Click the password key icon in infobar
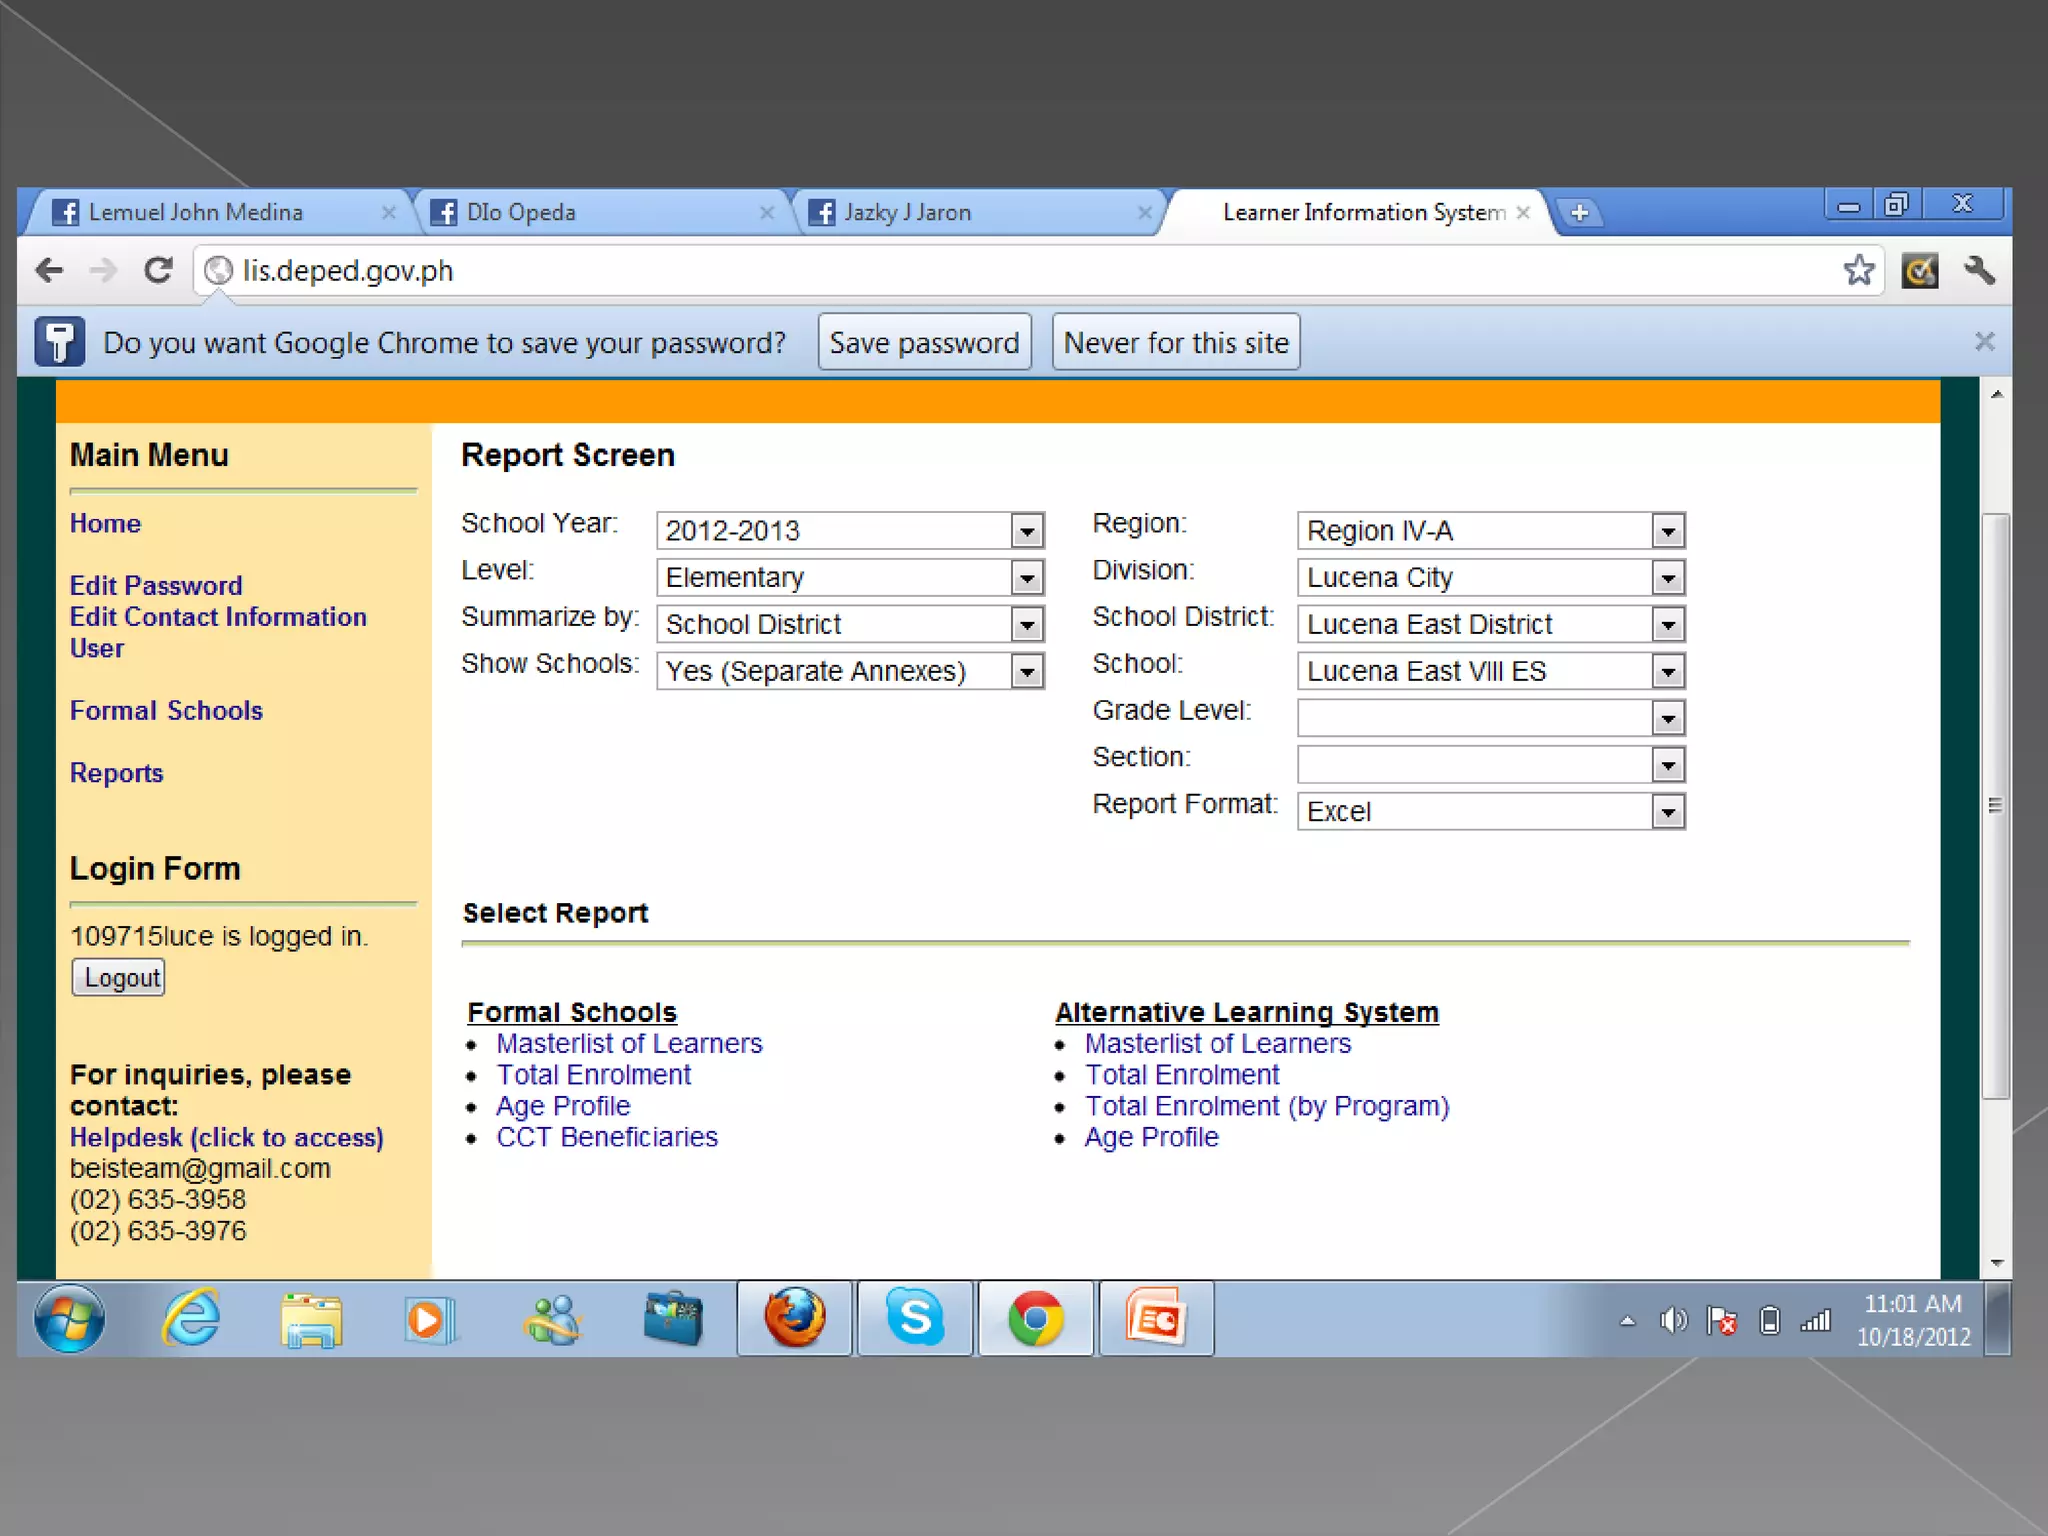 click(59, 342)
